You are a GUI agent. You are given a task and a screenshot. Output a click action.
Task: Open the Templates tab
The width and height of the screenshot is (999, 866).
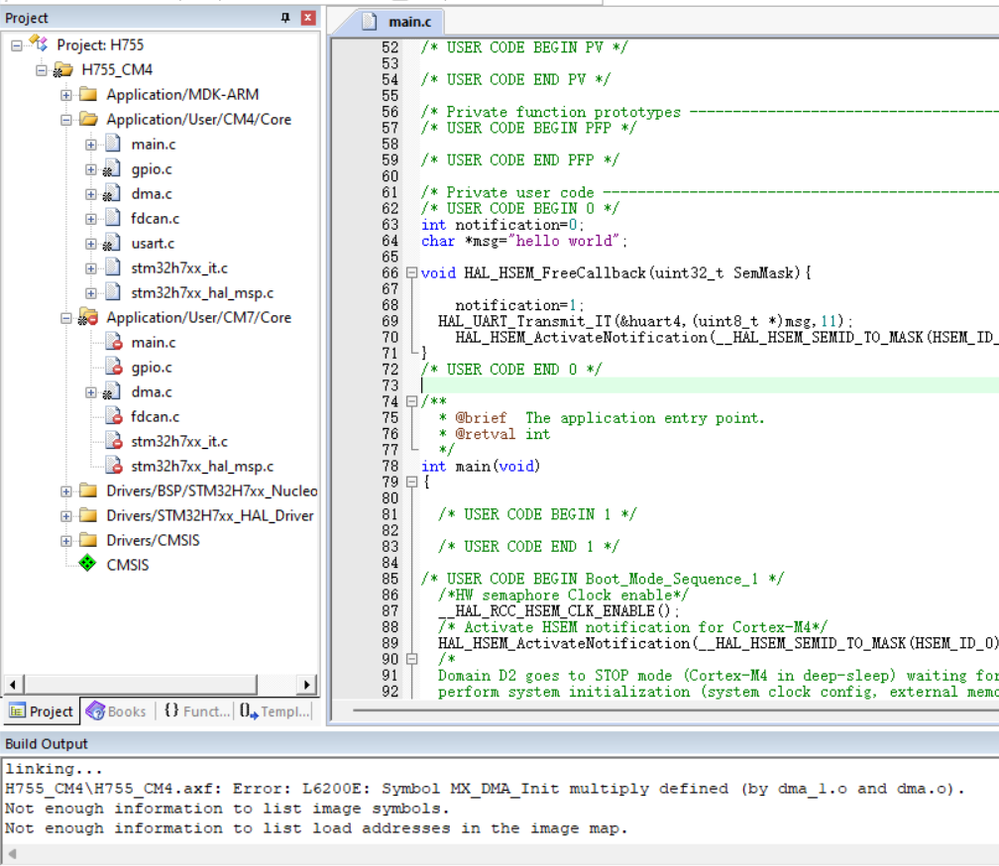pyautogui.click(x=274, y=711)
